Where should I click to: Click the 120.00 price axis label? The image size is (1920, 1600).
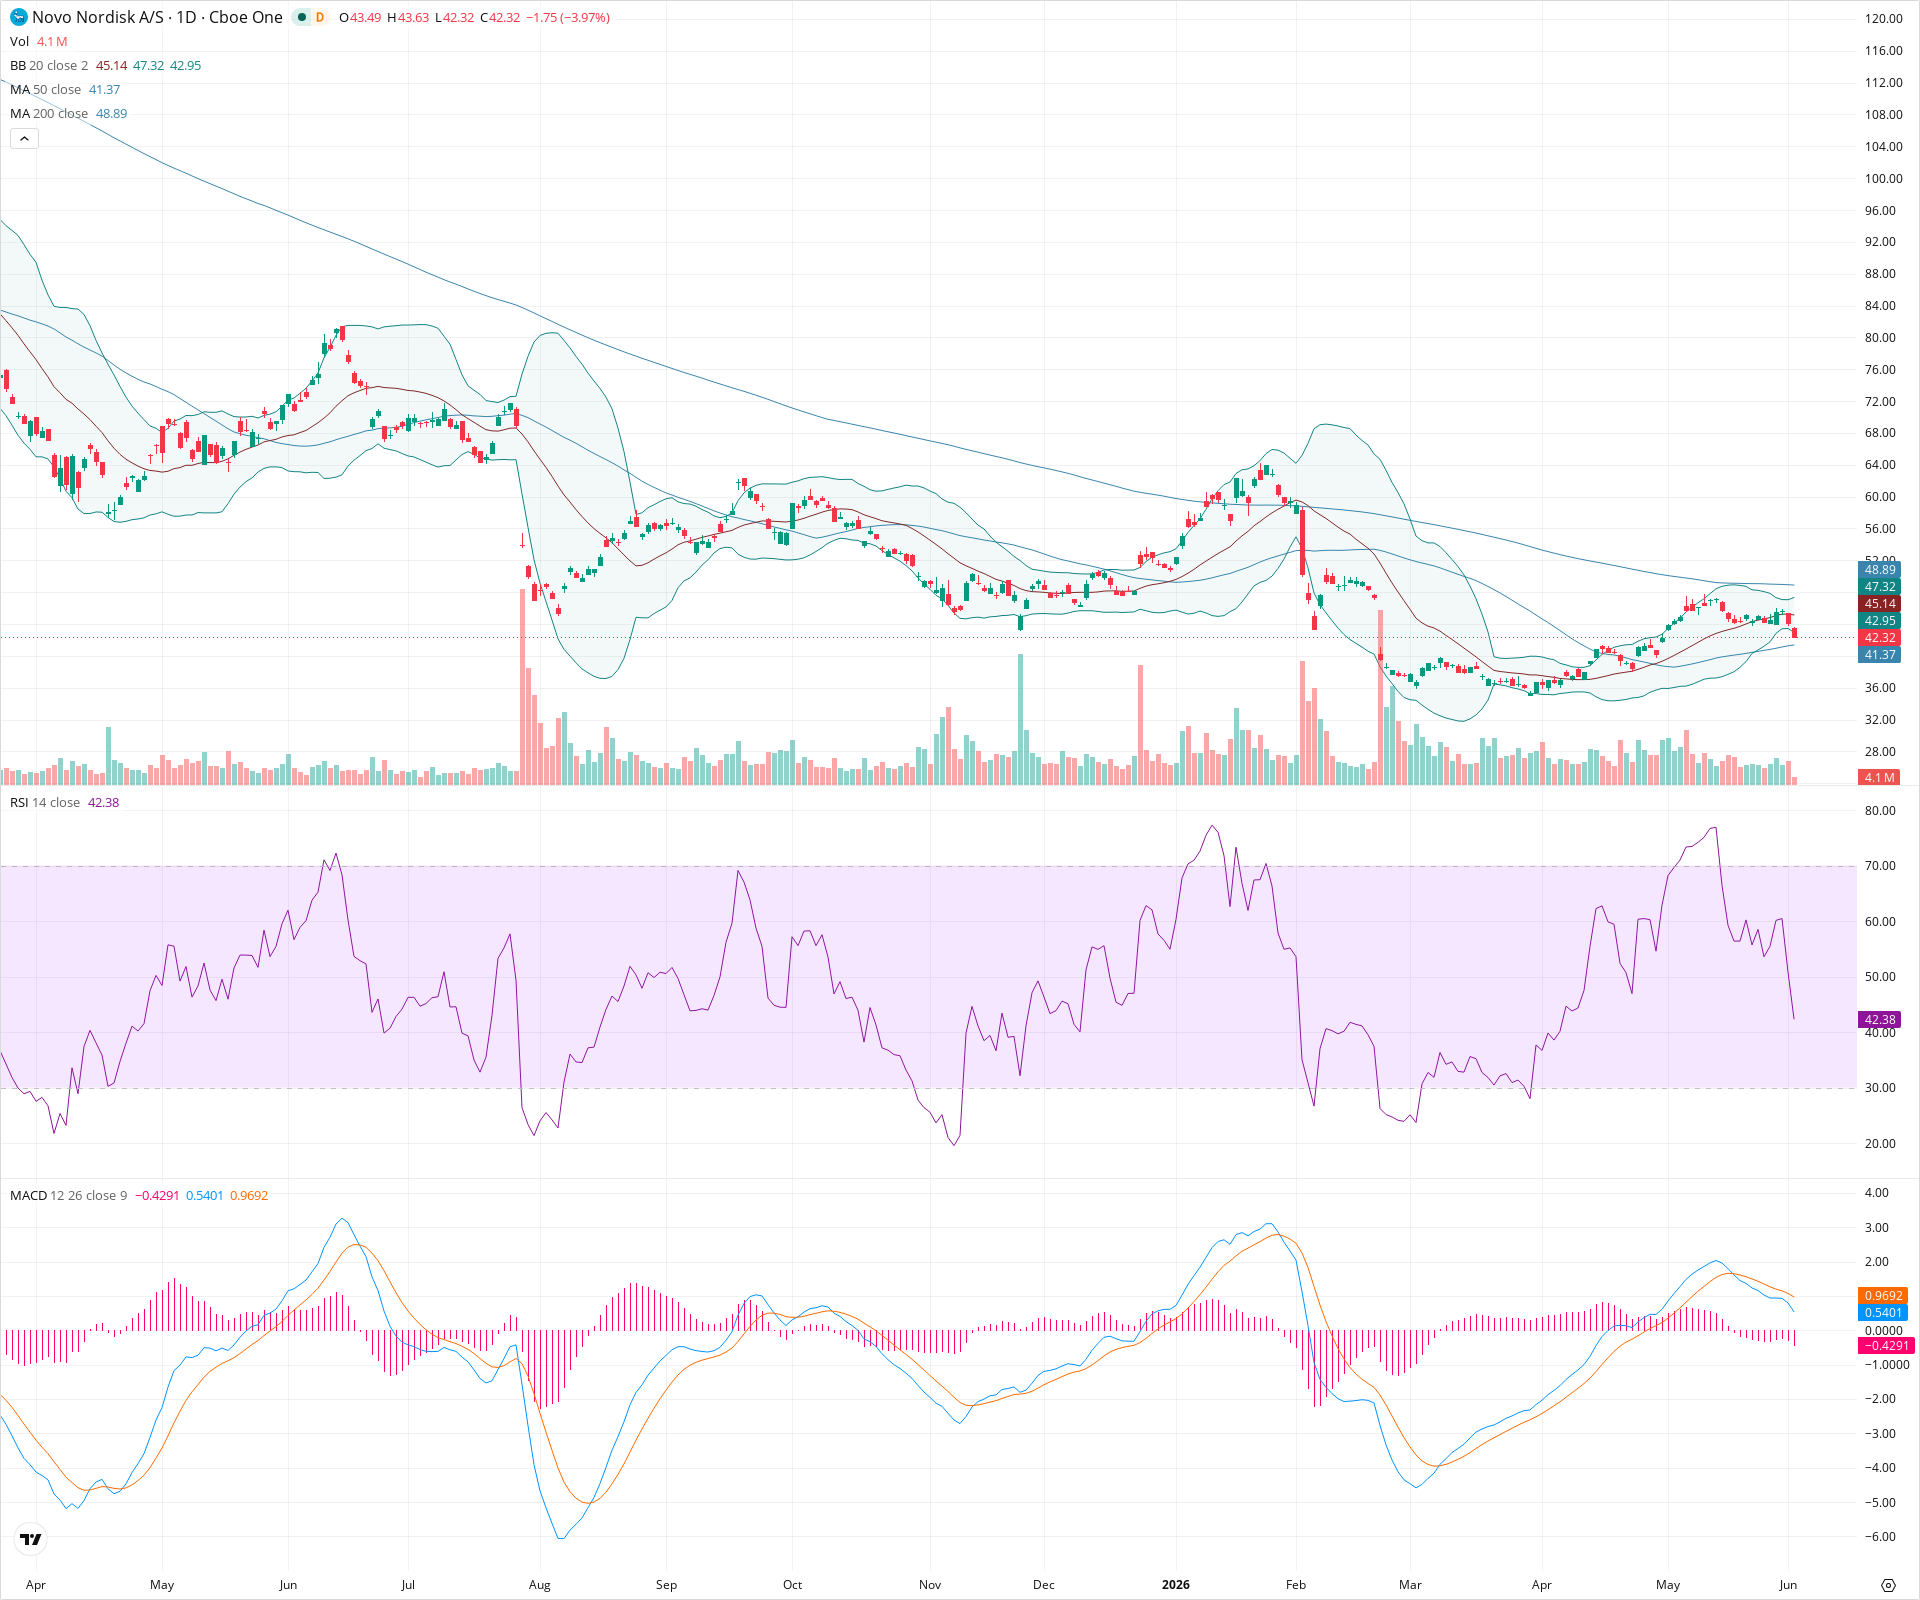[x=1884, y=19]
